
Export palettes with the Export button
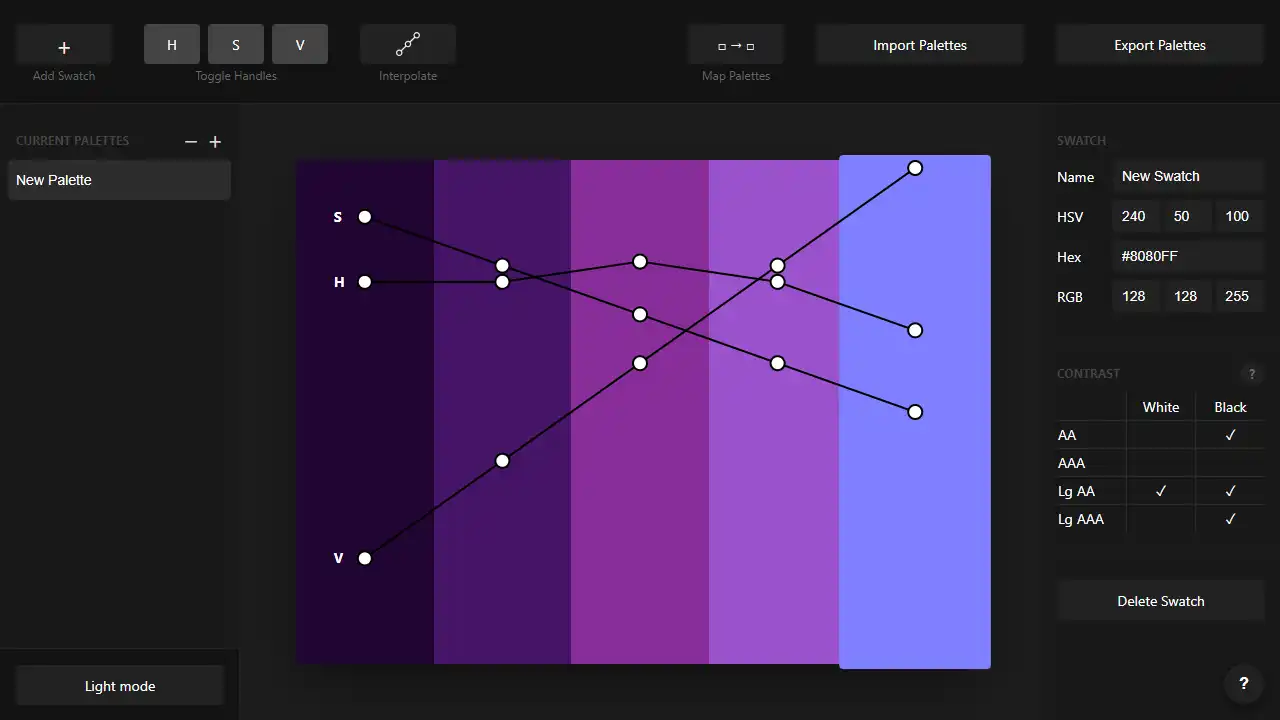[1159, 44]
